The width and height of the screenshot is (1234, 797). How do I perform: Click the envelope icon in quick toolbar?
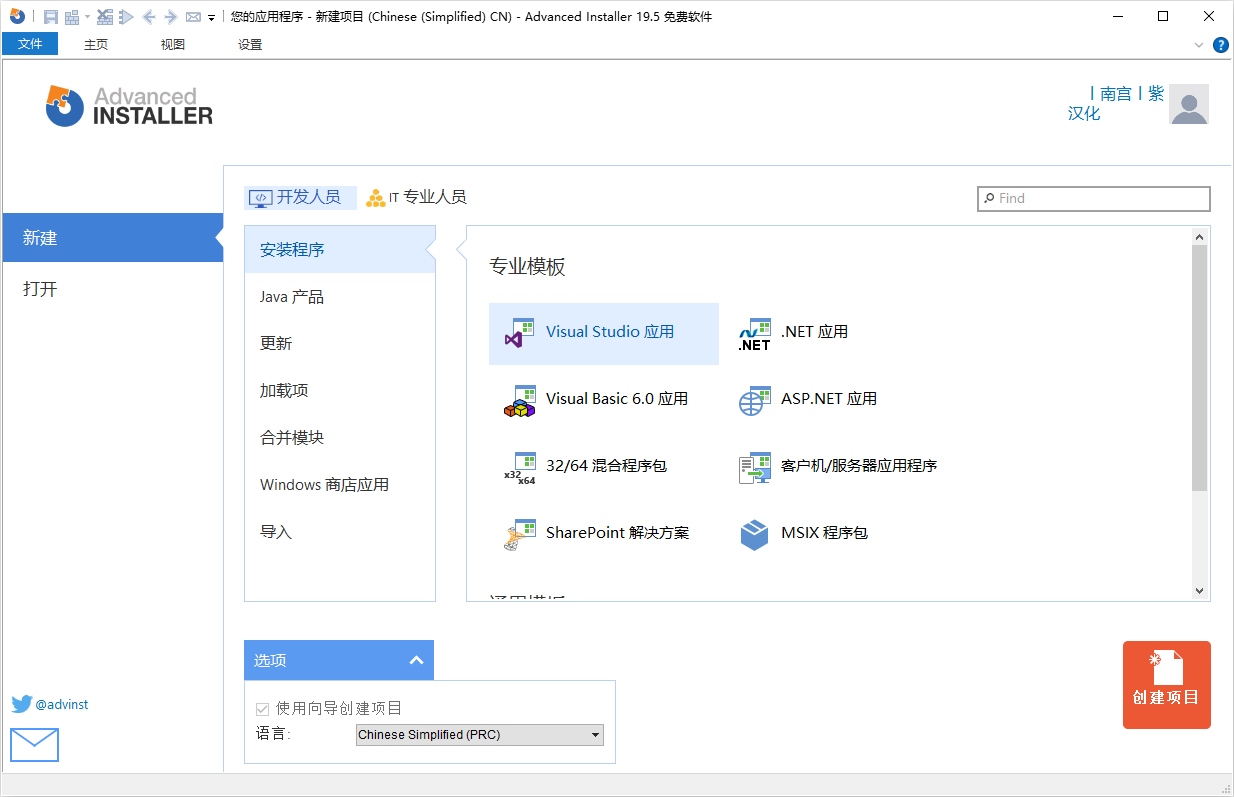193,17
